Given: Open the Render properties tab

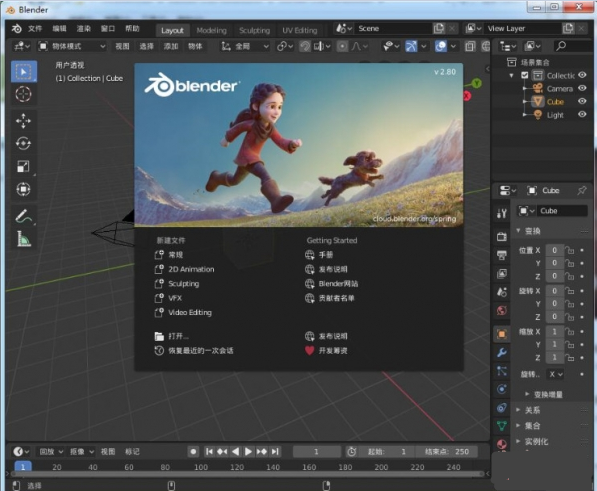Looking at the screenshot, I should 502,236.
